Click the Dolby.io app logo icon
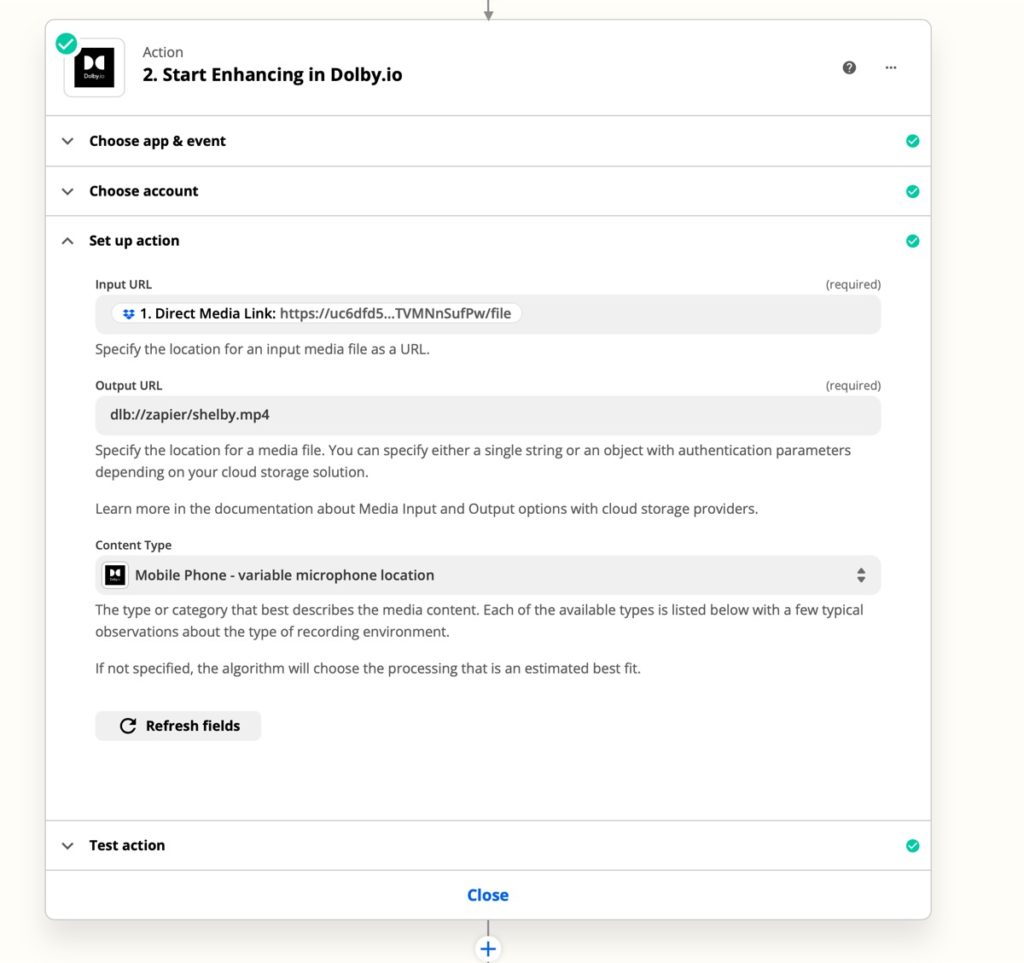Viewport: 1024px width, 963px height. pos(94,68)
